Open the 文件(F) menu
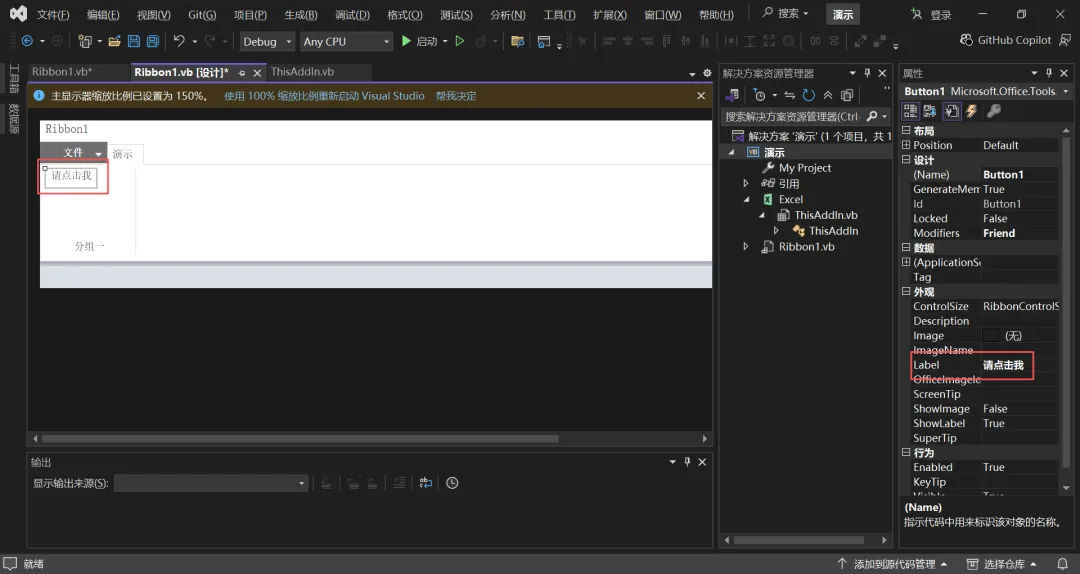 point(53,14)
